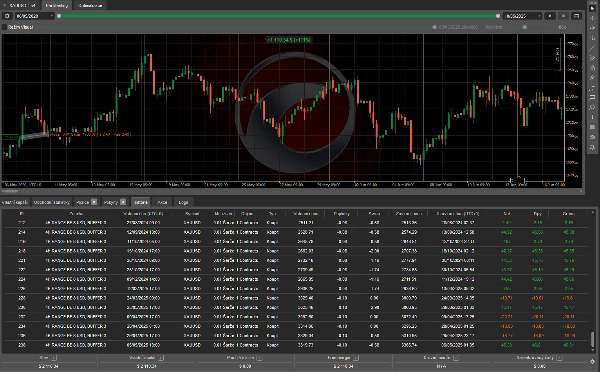Sort by the Swap column header

[x=374, y=214]
